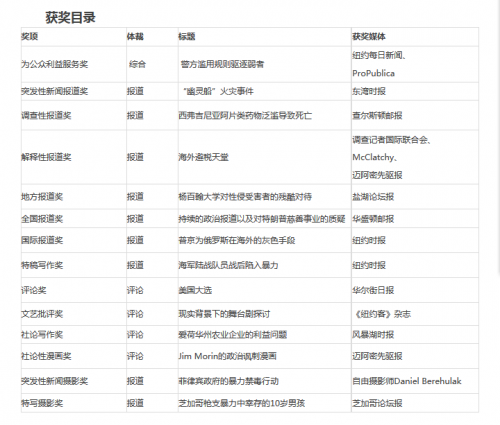This screenshot has height=425, width=500.
Task: Click the 纽约每日新闻 text
Action: coord(377,55)
